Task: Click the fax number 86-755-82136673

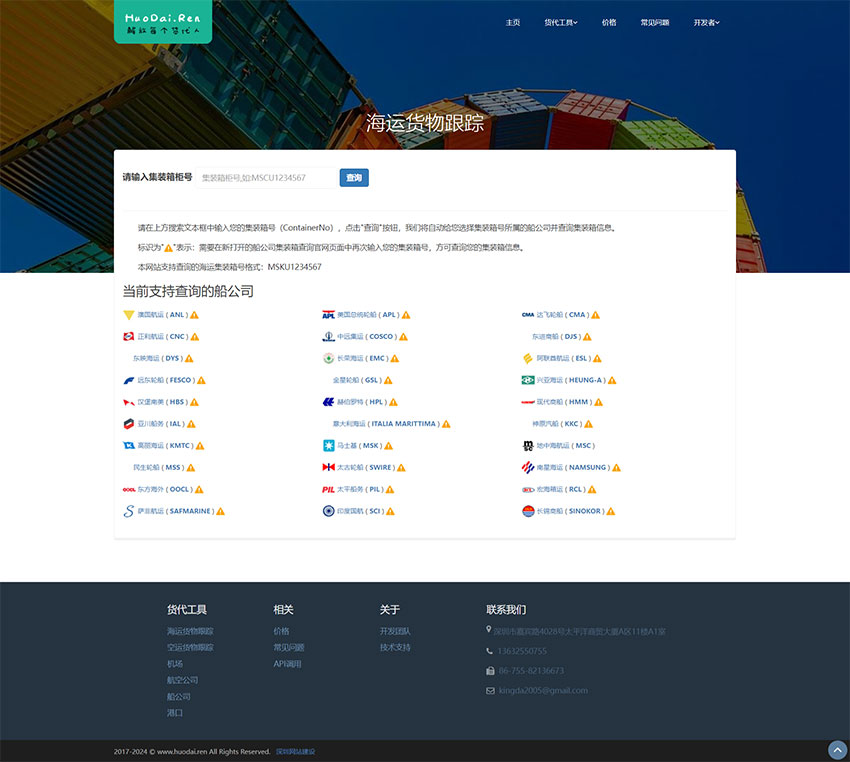Action: coord(531,671)
